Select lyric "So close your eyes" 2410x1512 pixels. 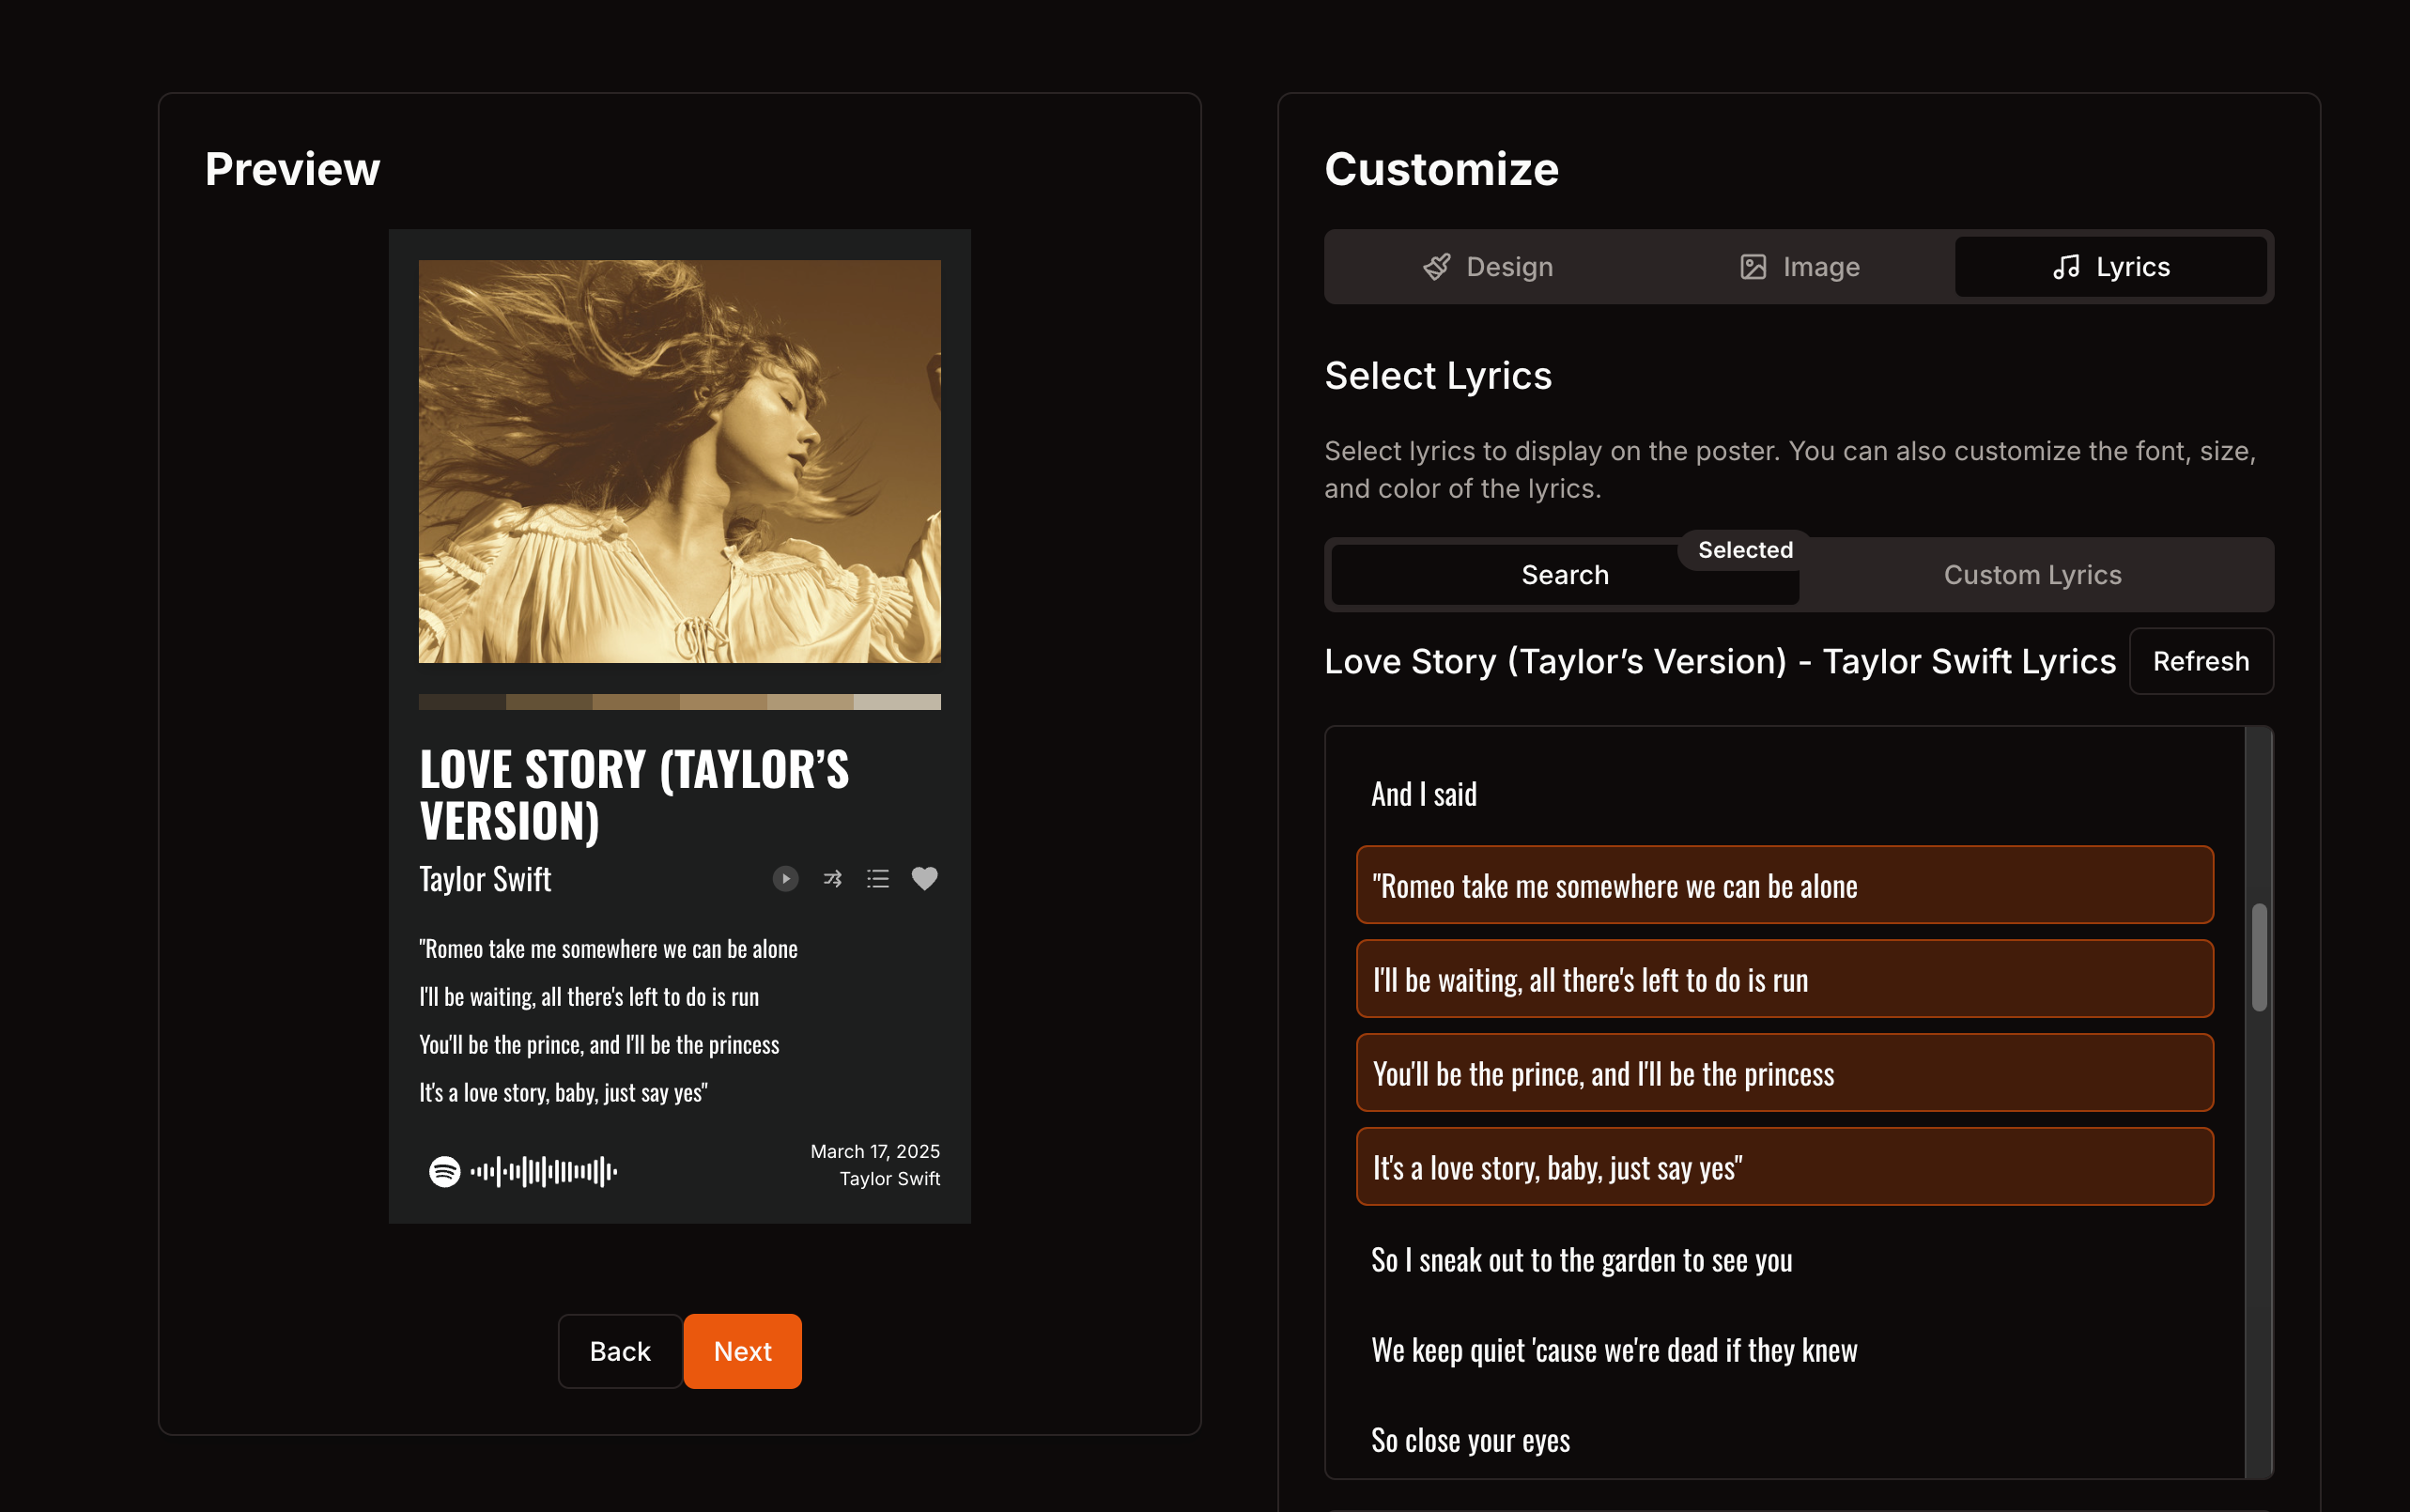click(1784, 1440)
